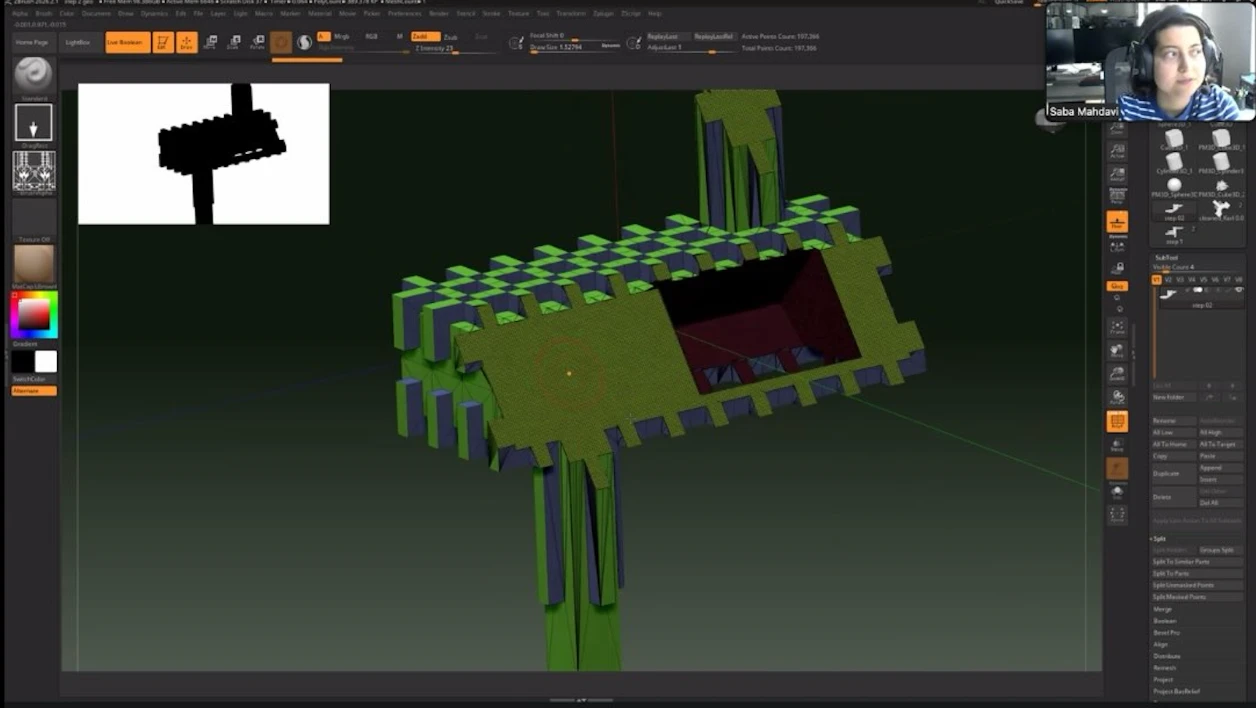Image resolution: width=1256 pixels, height=708 pixels.
Task: Expand the Boolean section
Action: pos(1164,621)
